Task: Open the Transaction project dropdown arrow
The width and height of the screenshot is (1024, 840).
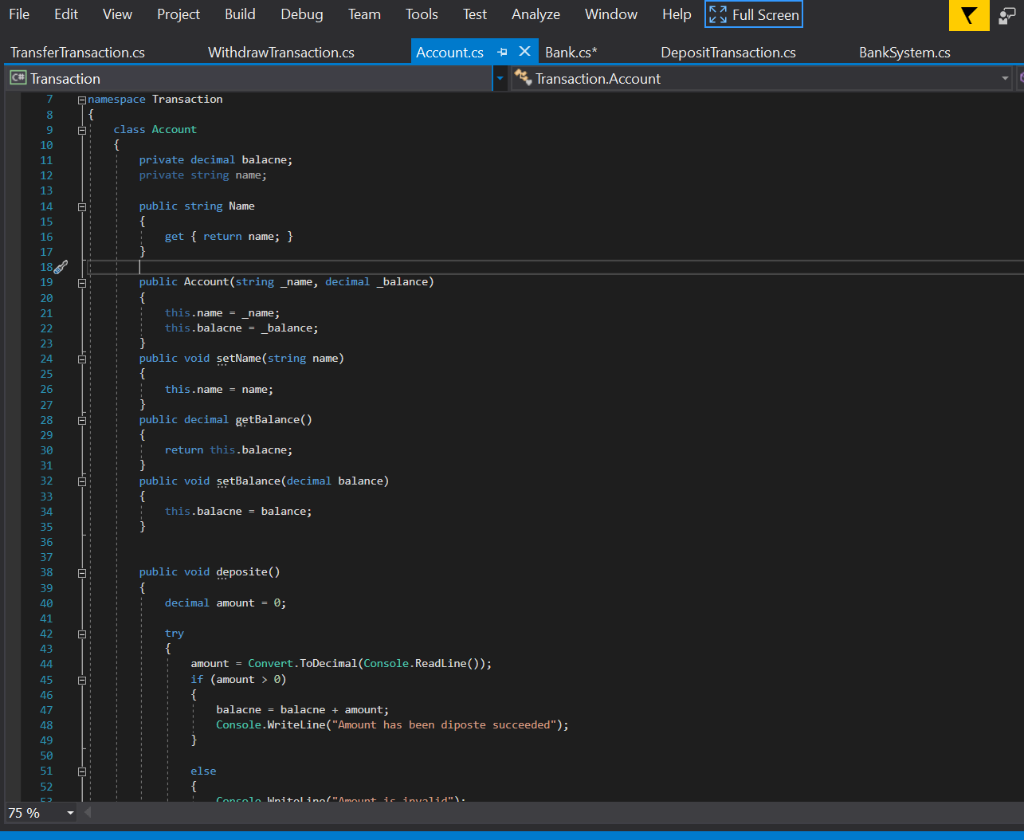Action: coord(500,78)
